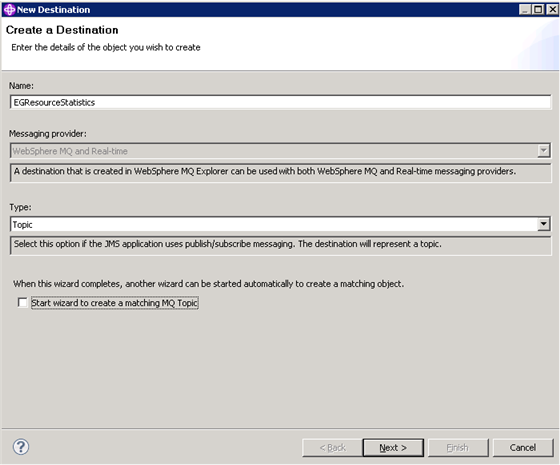The width and height of the screenshot is (560, 465).
Task: Click the greyed-out Finish button
Action: pos(458,448)
